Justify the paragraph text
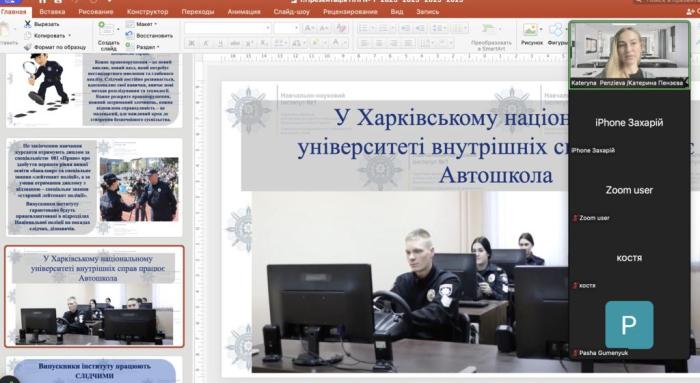 coord(408,43)
